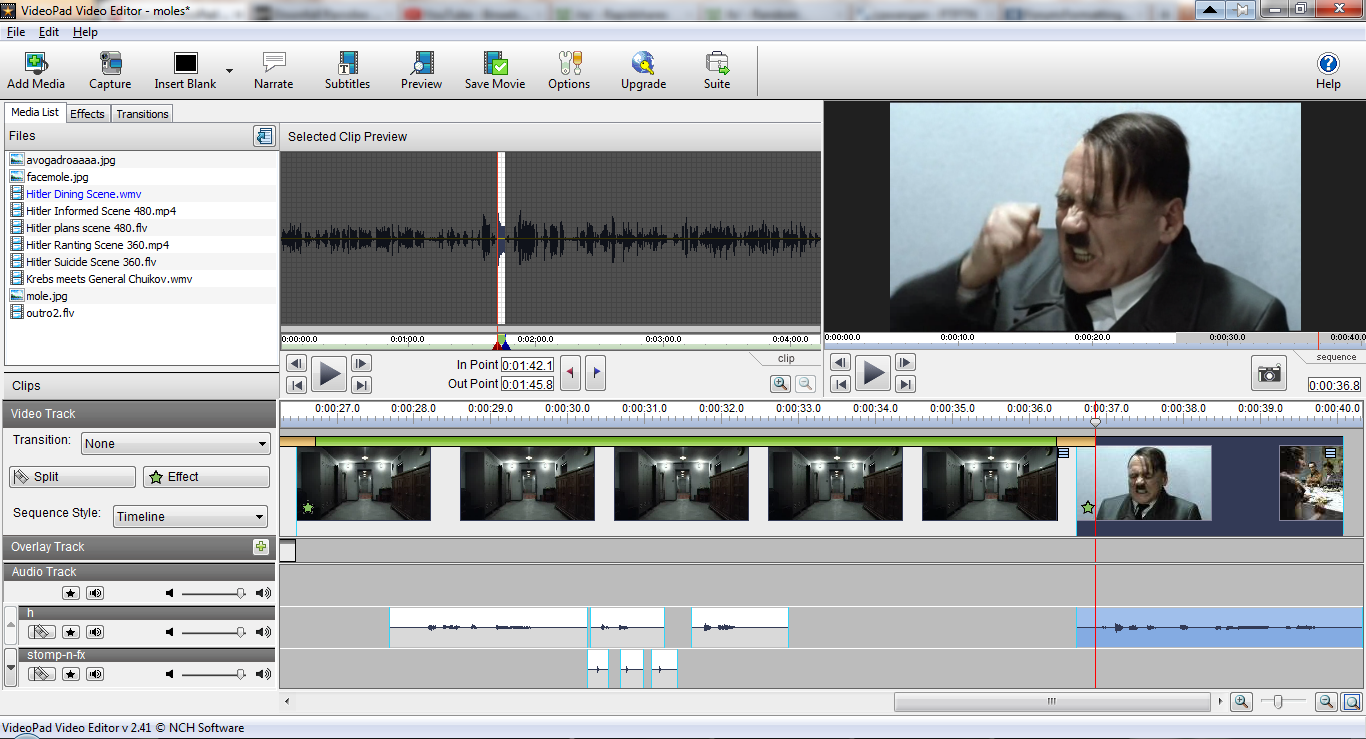The width and height of the screenshot is (1366, 739).
Task: Take a snapshot with the camera icon
Action: pos(1269,373)
